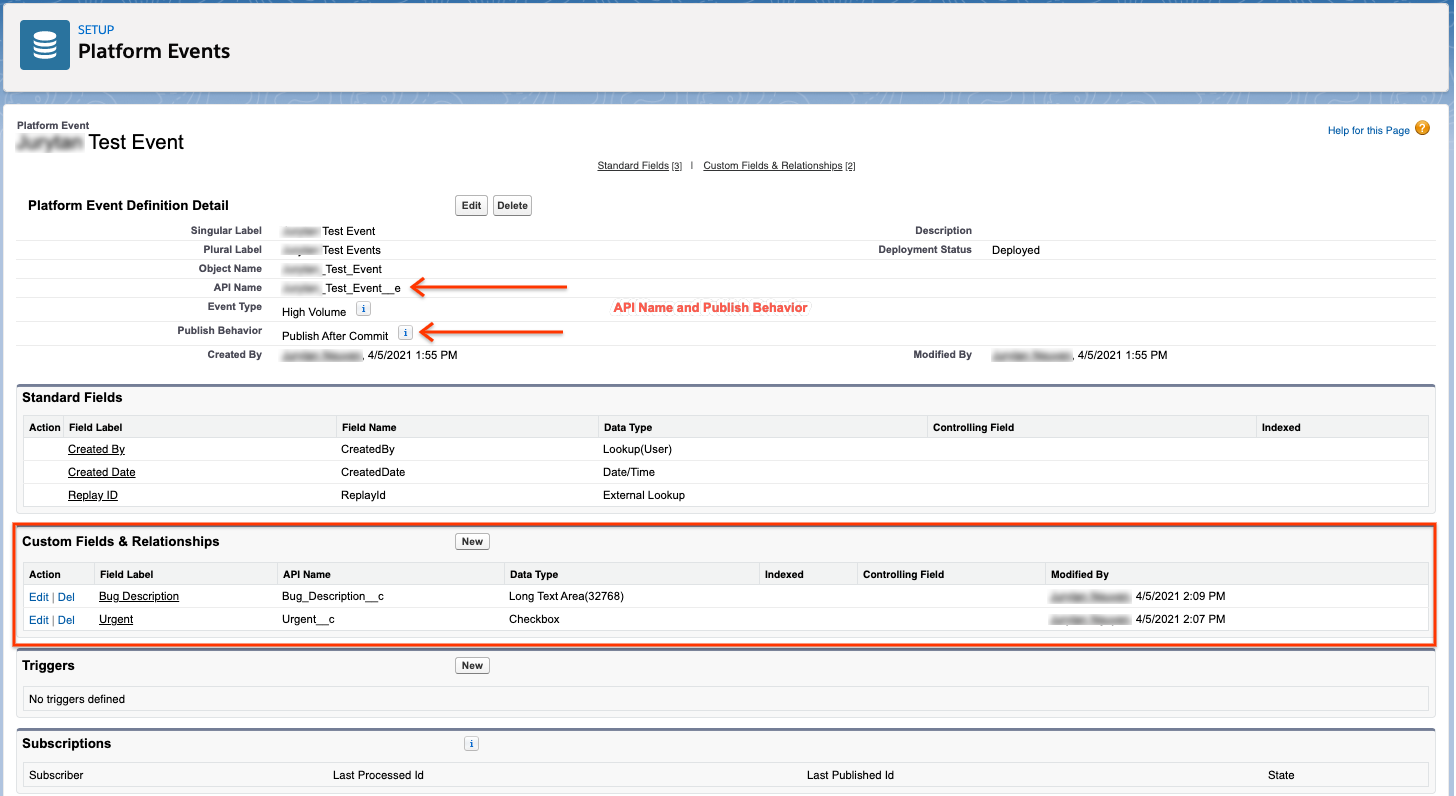Edit the Urgent field
Viewport: 1456px width, 796px height.
coord(38,620)
